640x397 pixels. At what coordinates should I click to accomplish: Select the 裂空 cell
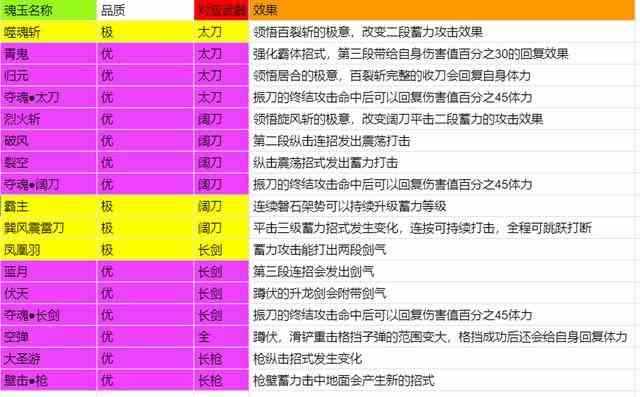pos(48,162)
